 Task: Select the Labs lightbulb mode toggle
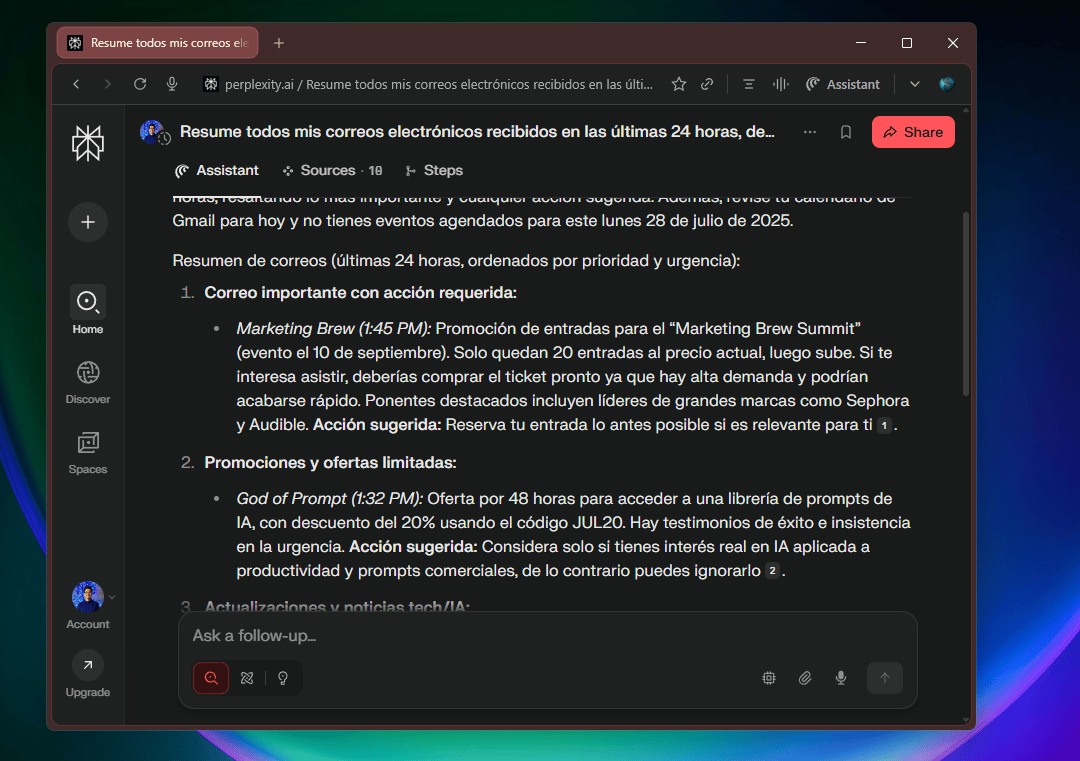[283, 678]
